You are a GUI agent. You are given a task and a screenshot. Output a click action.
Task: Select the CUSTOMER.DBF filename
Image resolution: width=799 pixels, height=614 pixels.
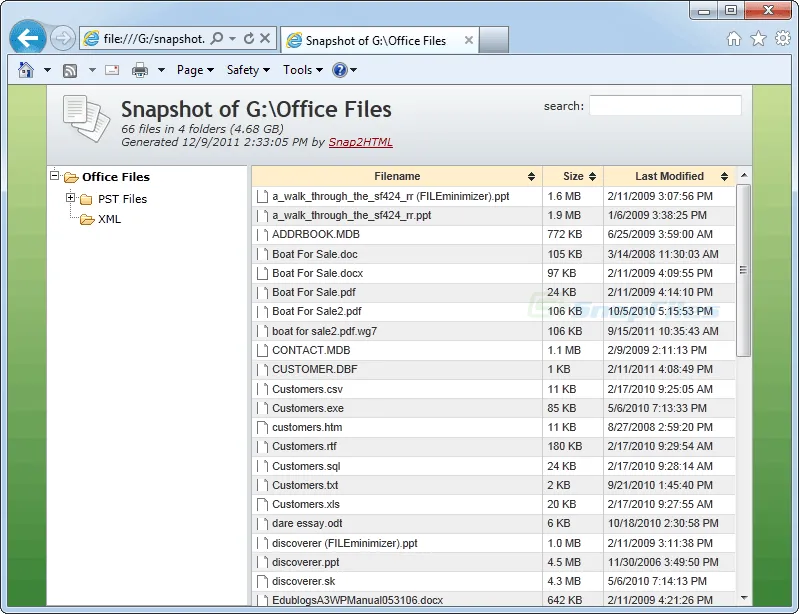coord(314,369)
